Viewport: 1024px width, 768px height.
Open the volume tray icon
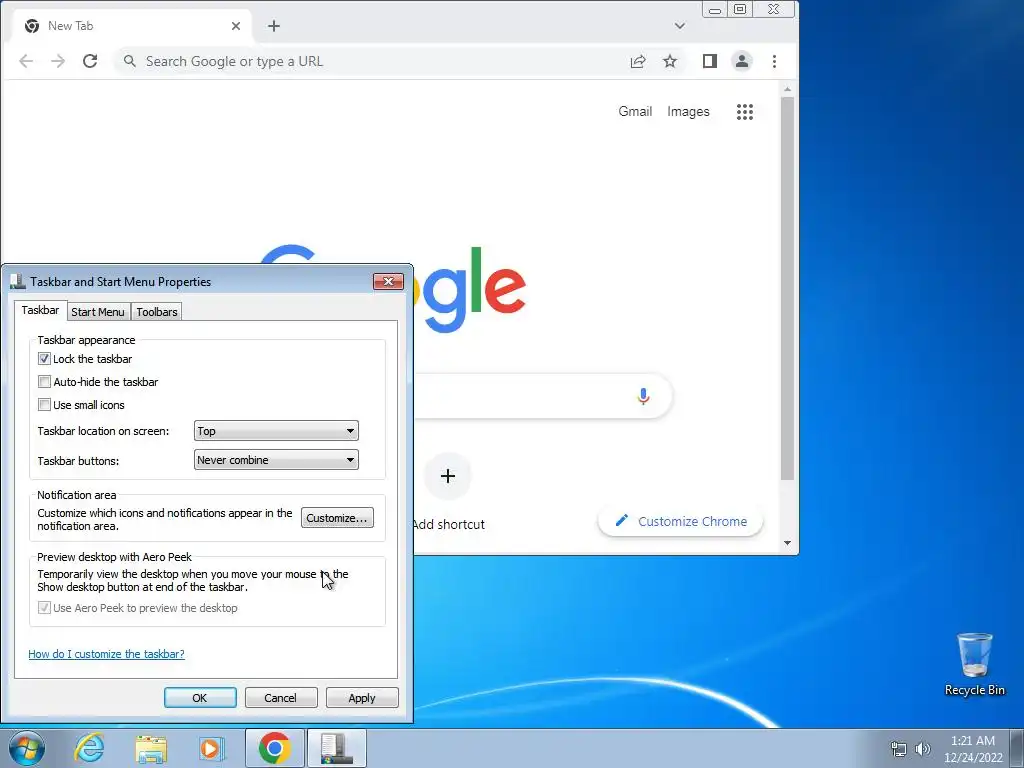(923, 749)
